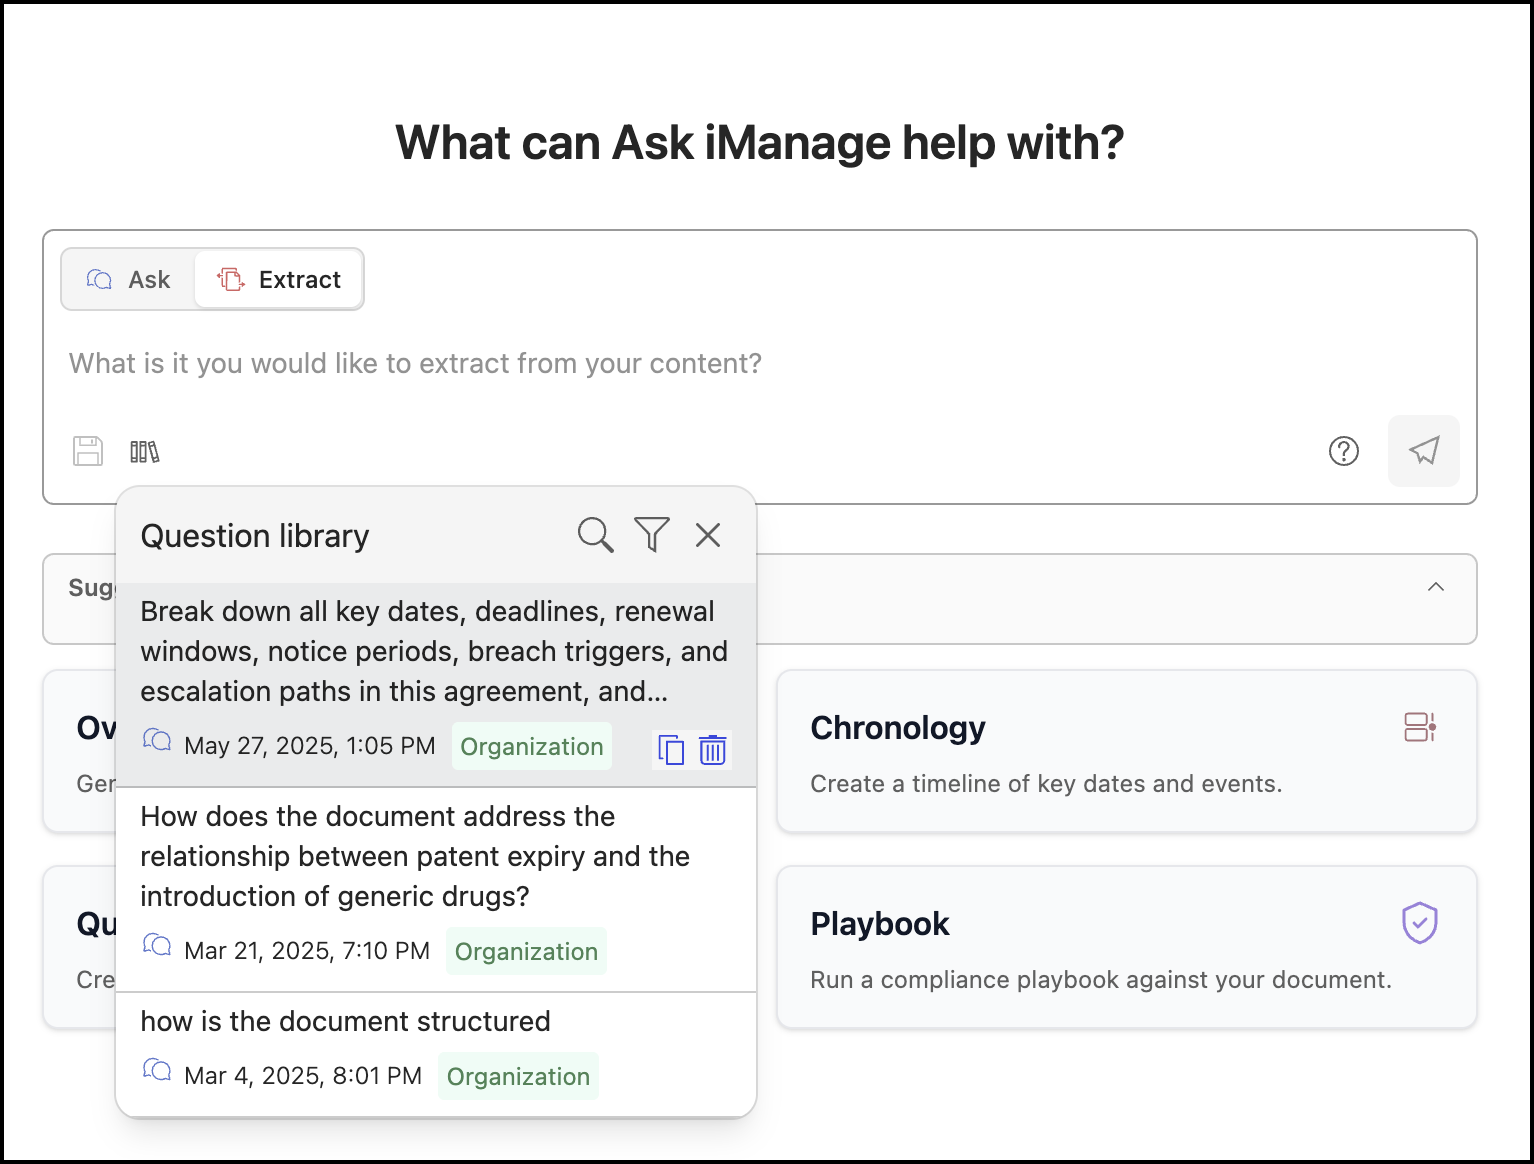Click the Organization tag on May 27 question
The image size is (1534, 1164).
[x=532, y=746]
